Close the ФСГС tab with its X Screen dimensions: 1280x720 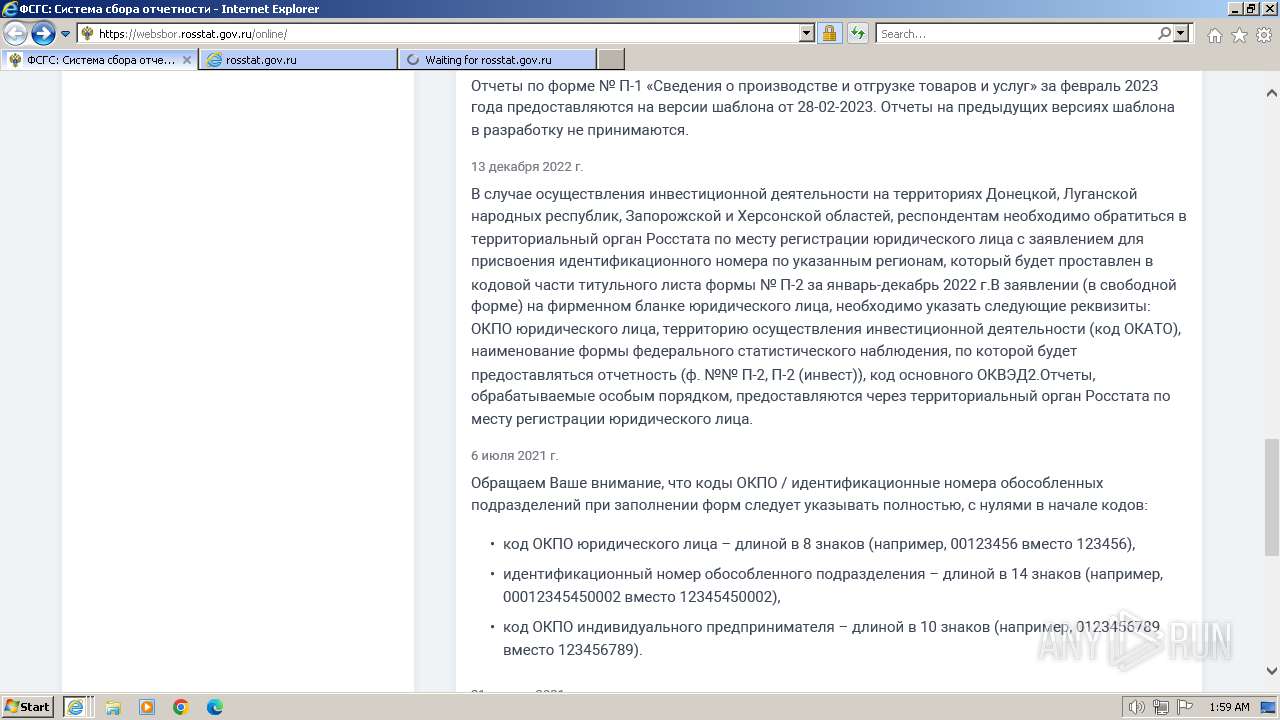point(186,60)
